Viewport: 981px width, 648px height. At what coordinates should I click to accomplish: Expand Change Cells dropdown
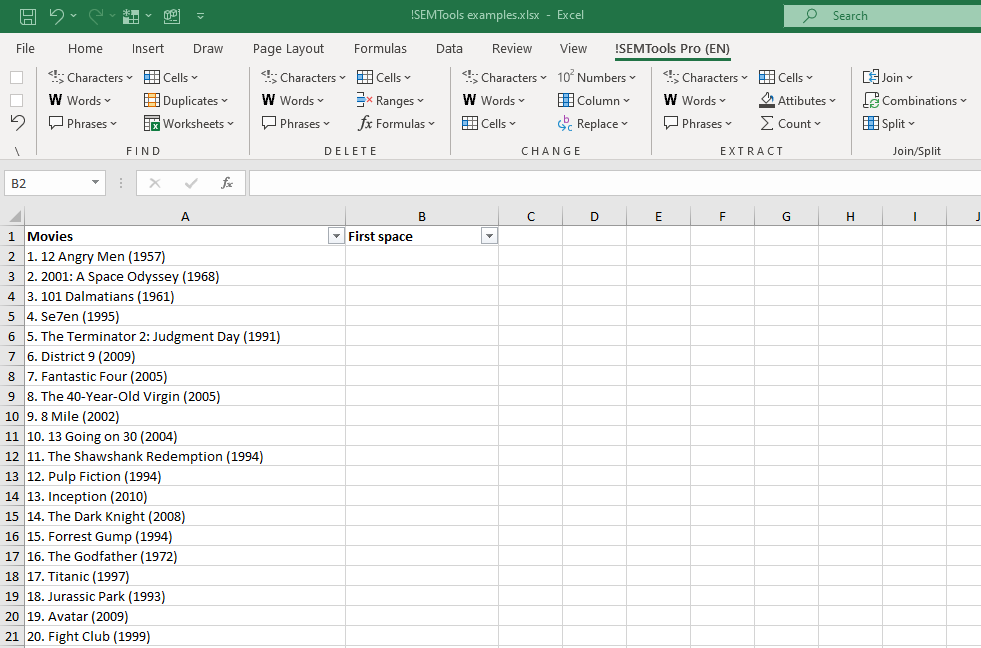[513, 124]
